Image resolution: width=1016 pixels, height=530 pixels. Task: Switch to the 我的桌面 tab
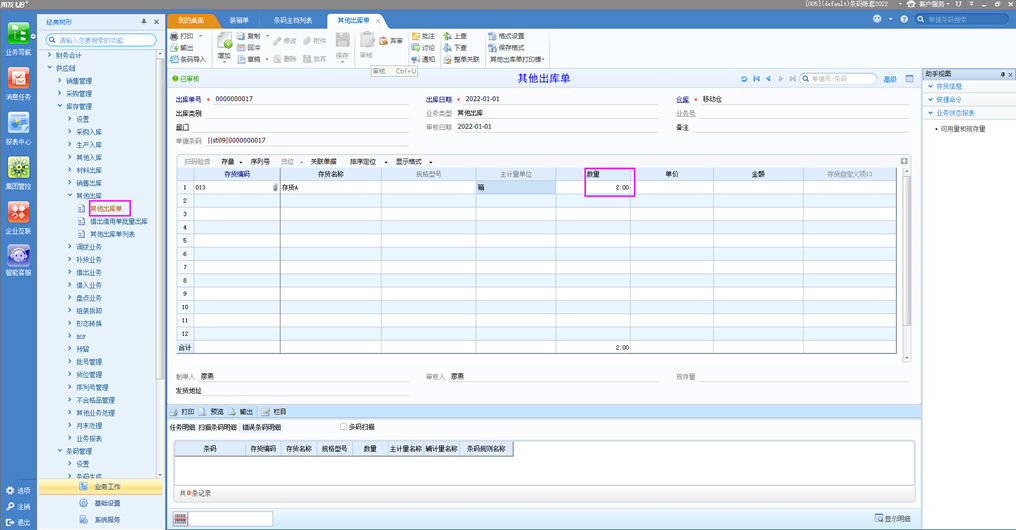(x=191, y=21)
